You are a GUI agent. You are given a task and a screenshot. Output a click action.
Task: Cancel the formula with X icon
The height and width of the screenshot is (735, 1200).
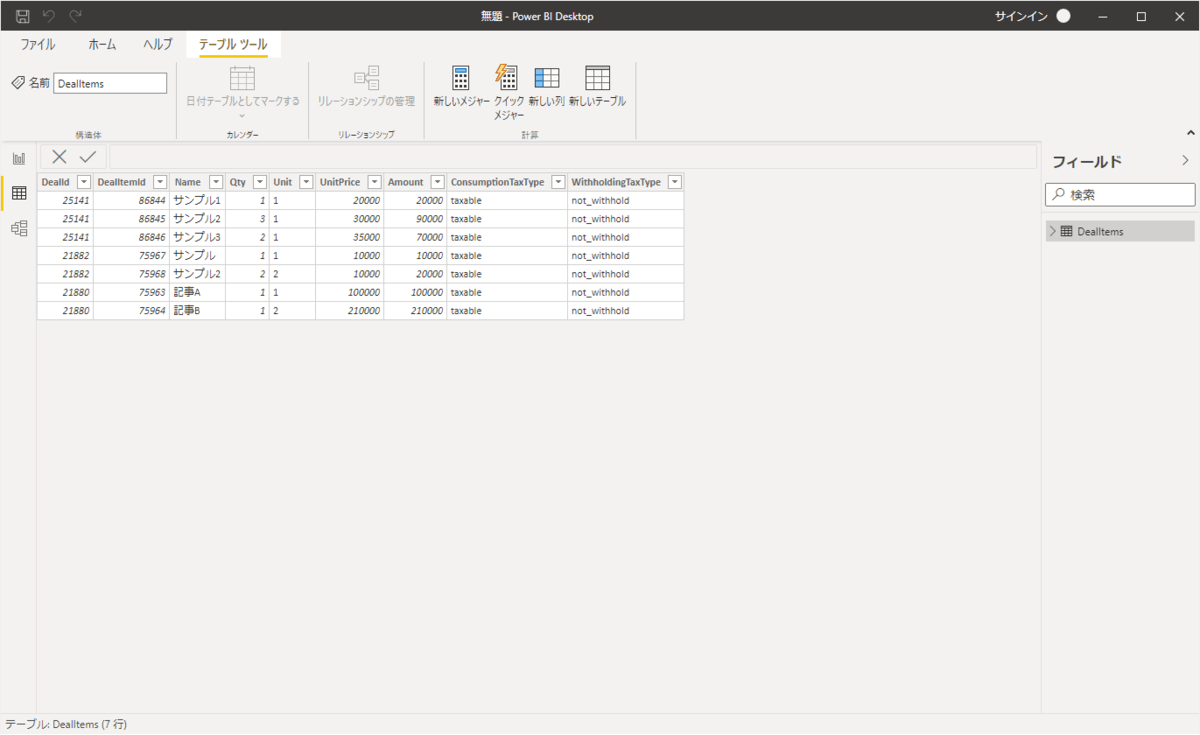coord(59,156)
